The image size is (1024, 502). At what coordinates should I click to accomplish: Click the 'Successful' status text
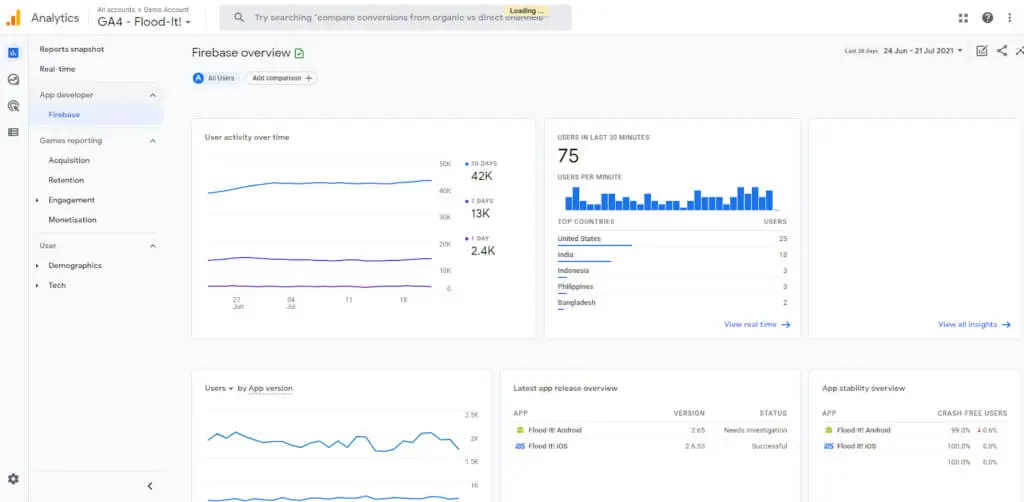tap(769, 447)
